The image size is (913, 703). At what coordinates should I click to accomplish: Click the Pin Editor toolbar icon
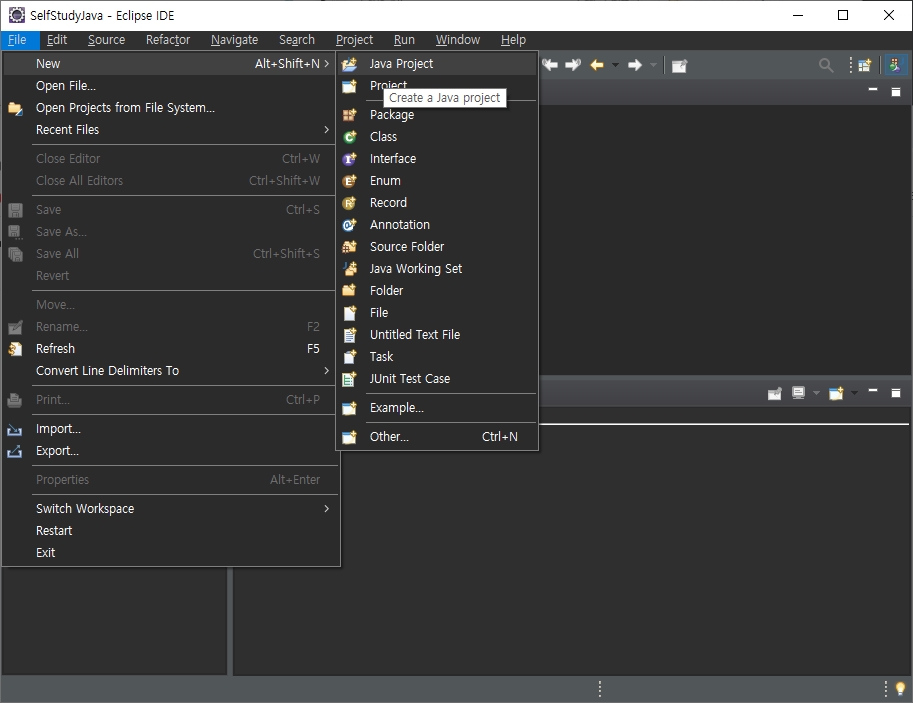(x=680, y=66)
